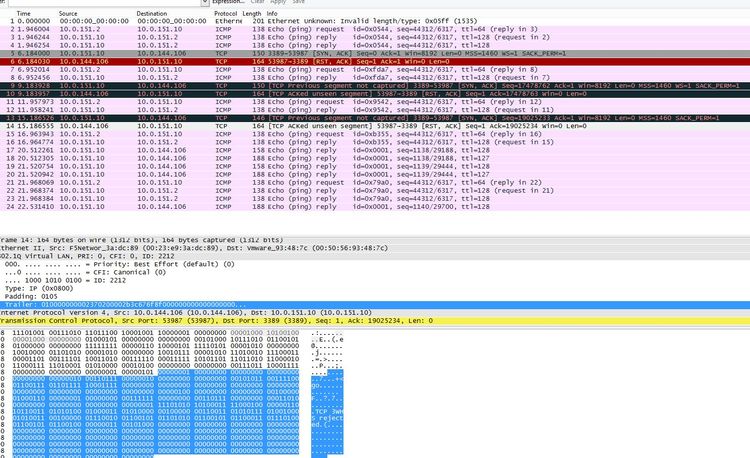
Task: Select red RST, ACK packet 6 at 6.184030
Action: pyautogui.click(x=375, y=62)
